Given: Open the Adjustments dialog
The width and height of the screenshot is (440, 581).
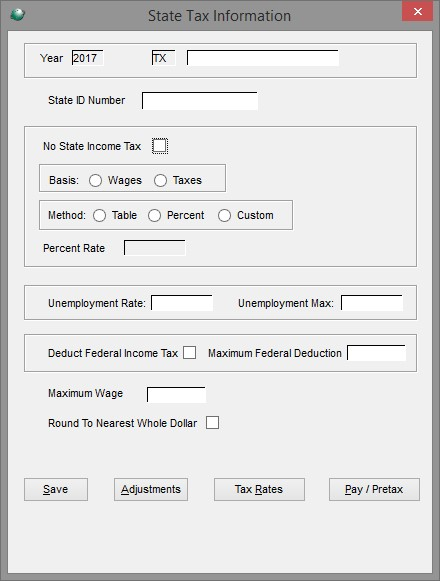Looking at the screenshot, I should [x=151, y=489].
